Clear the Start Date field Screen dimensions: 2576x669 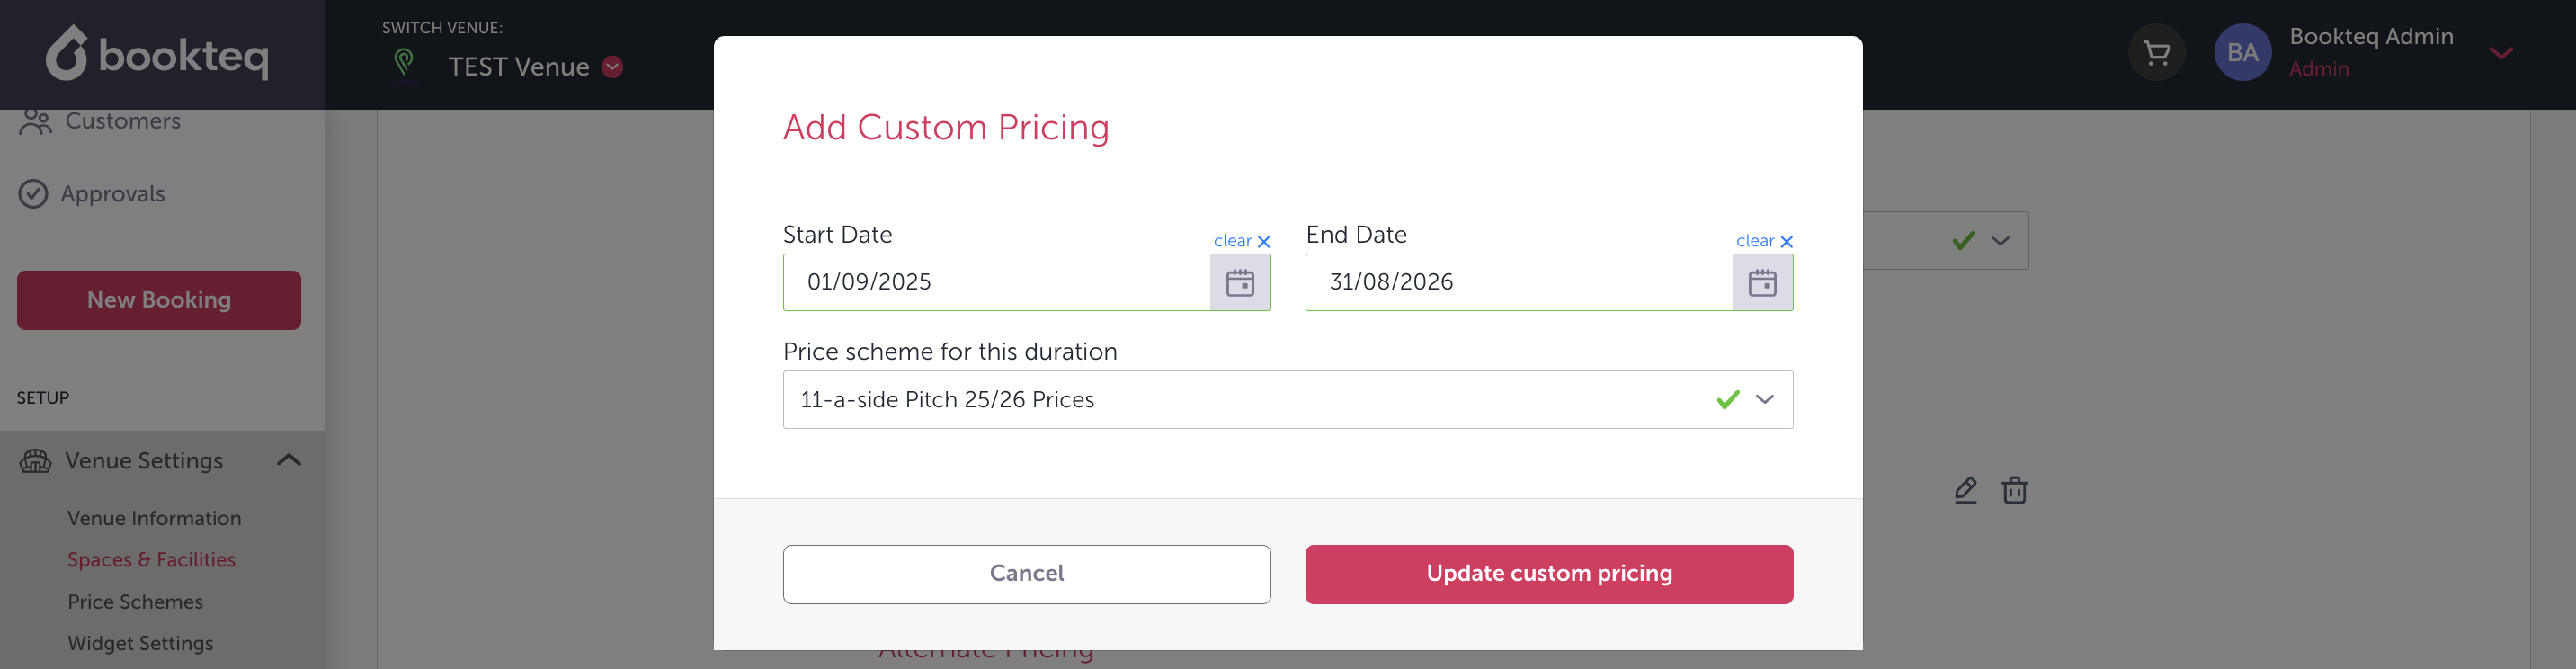[x=1241, y=241]
